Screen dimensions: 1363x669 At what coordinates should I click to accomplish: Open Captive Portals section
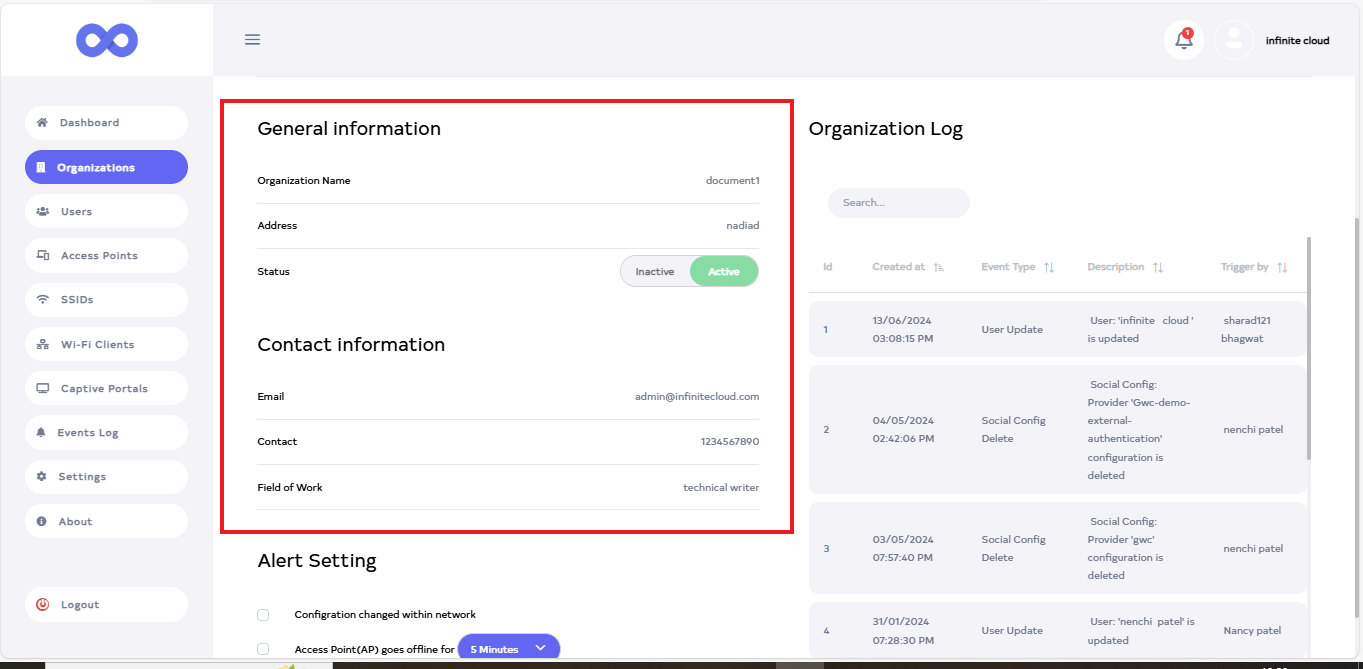click(x=106, y=389)
